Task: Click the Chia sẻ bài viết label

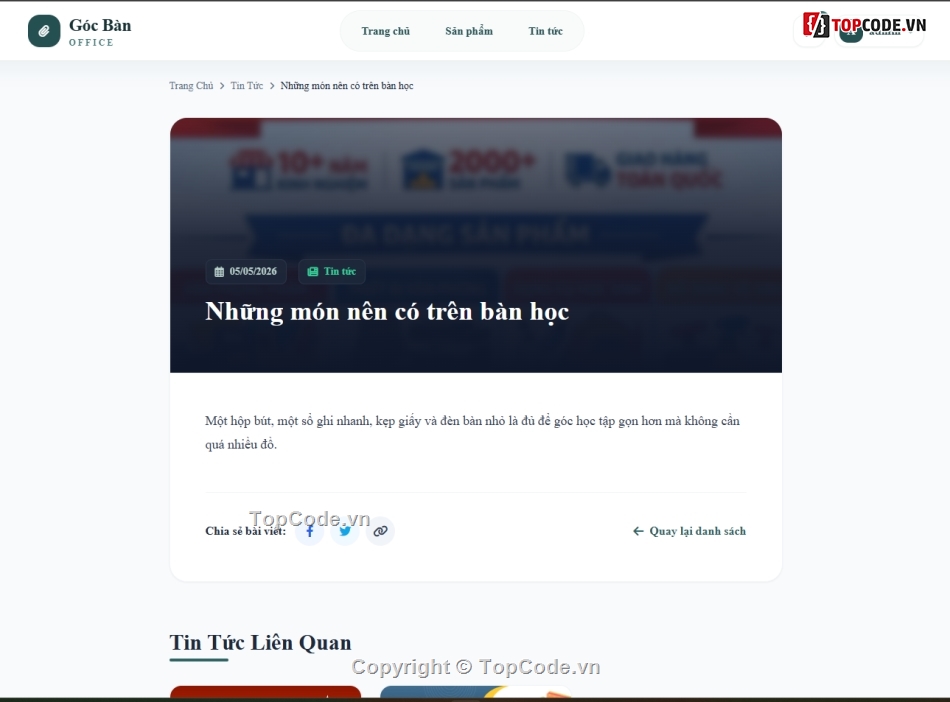Action: click(245, 531)
